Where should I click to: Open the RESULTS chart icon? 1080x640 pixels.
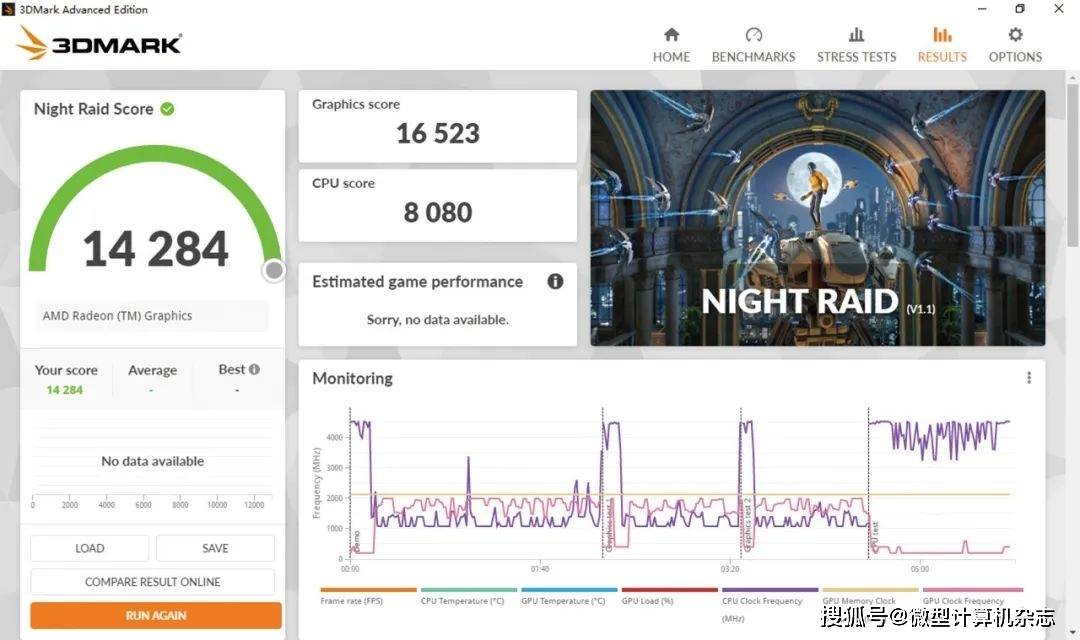pos(942,34)
